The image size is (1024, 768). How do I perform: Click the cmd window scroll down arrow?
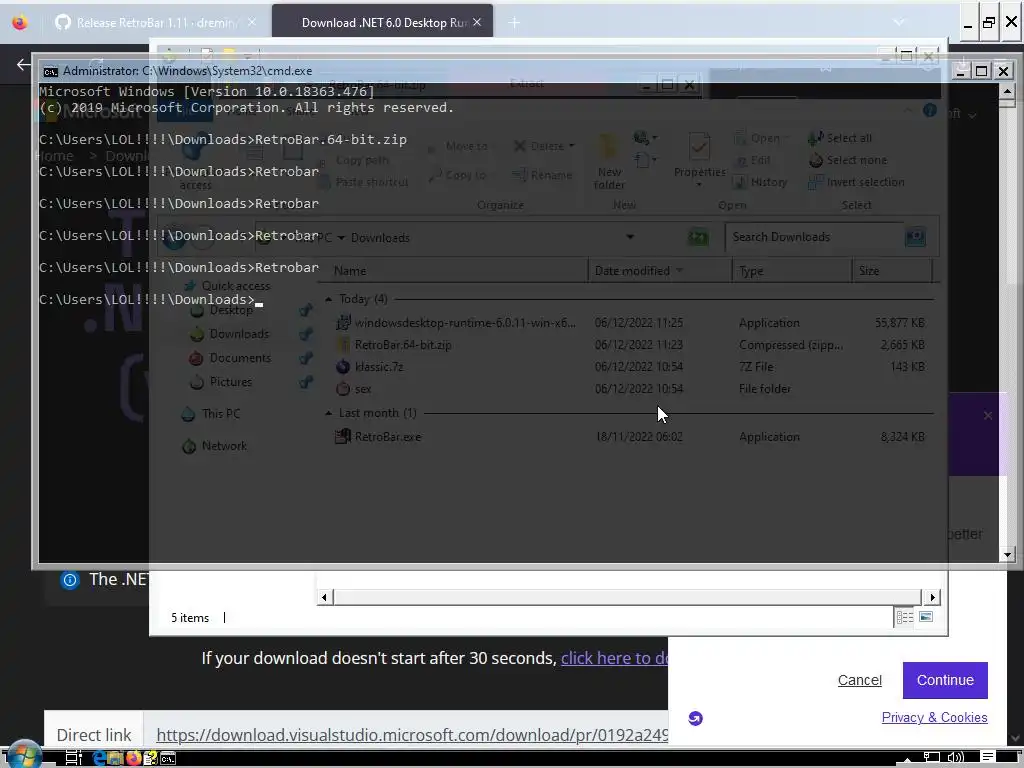click(1007, 554)
